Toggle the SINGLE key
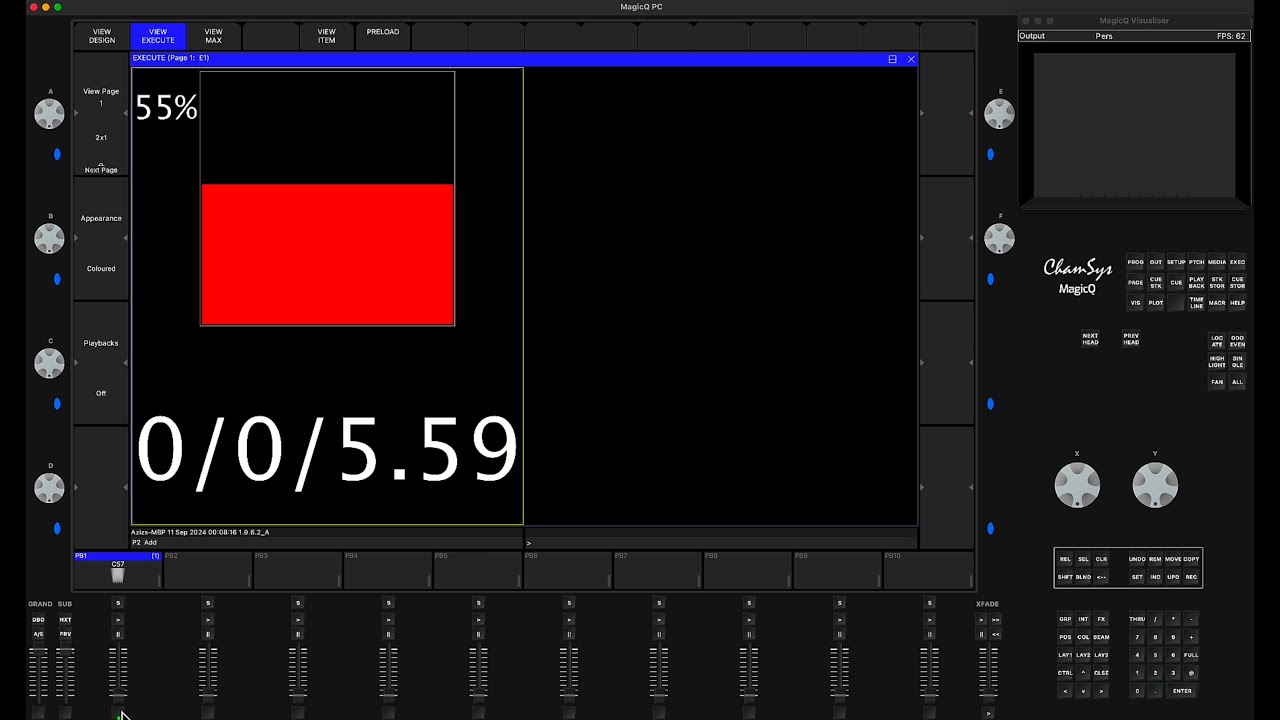Viewport: 1280px width, 720px height. [x=1237, y=361]
